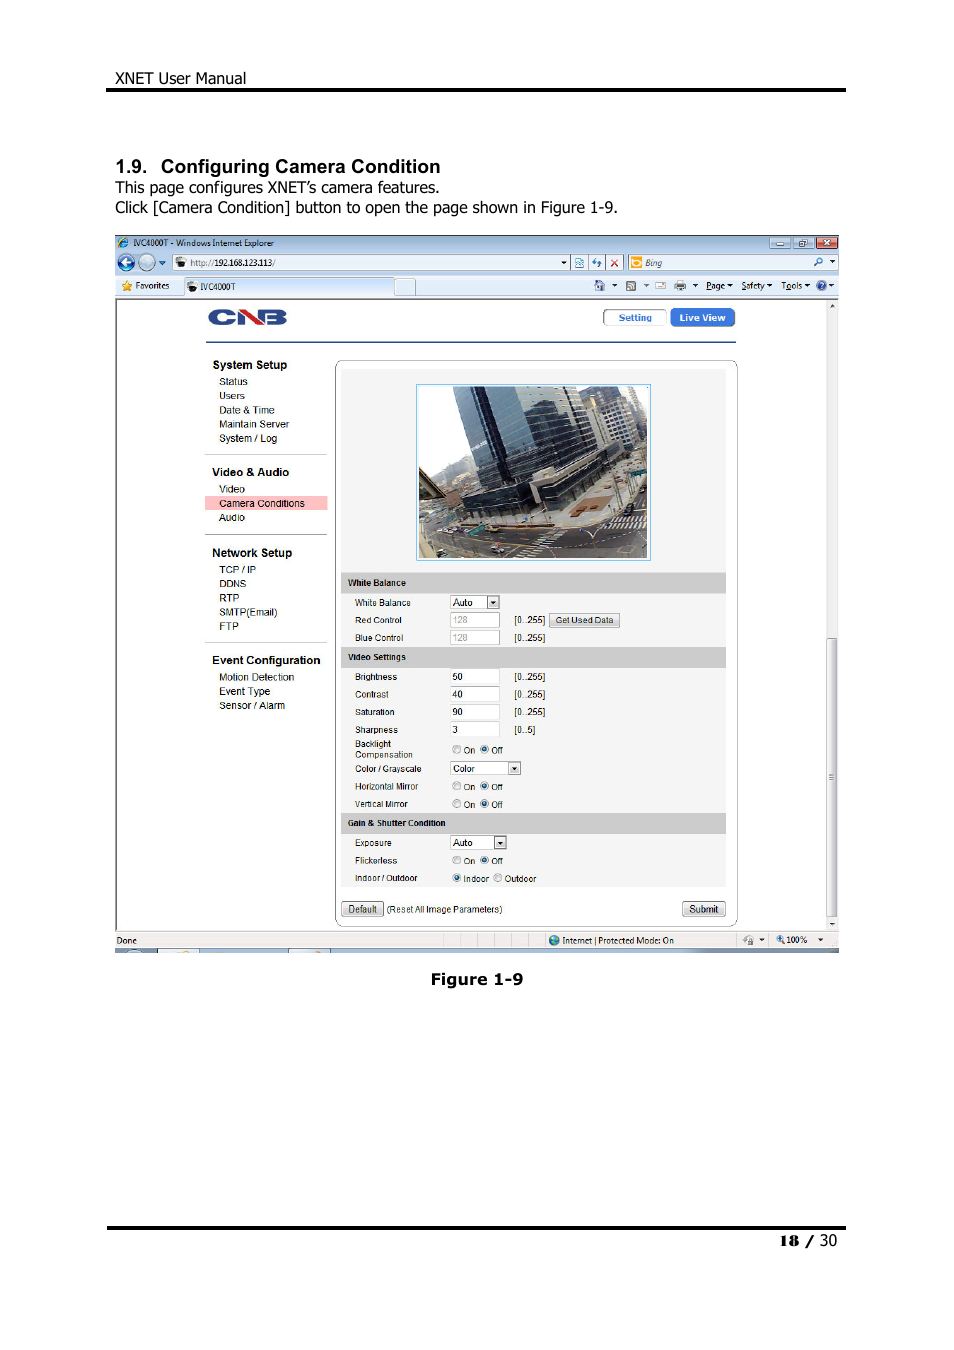Image resolution: width=954 pixels, height=1350 pixels.
Task: Open Motion Detection settings
Action: [x=257, y=677]
